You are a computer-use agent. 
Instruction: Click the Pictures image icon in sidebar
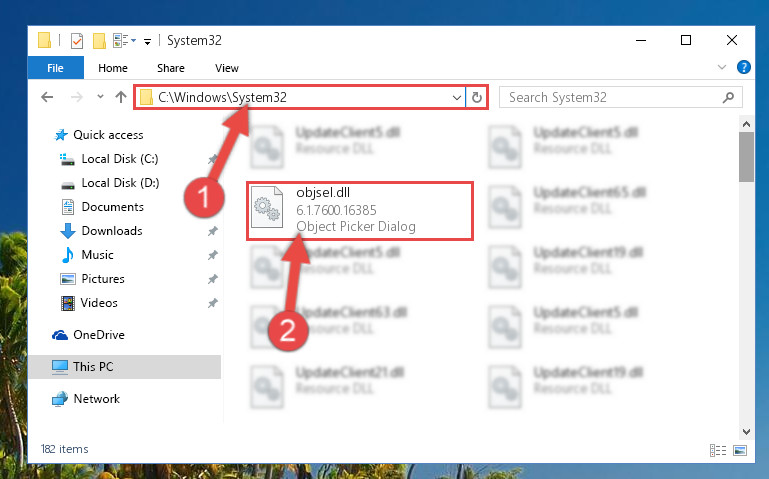pos(68,279)
